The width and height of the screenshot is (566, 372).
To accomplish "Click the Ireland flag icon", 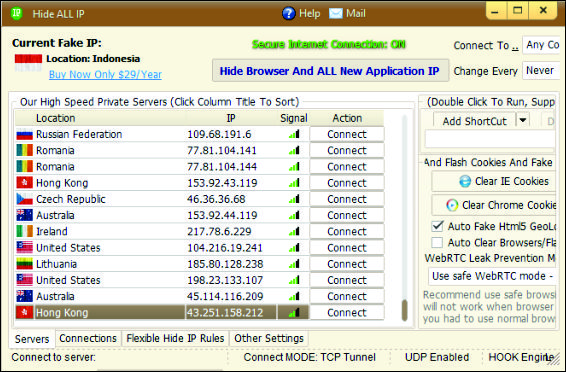I will point(25,231).
